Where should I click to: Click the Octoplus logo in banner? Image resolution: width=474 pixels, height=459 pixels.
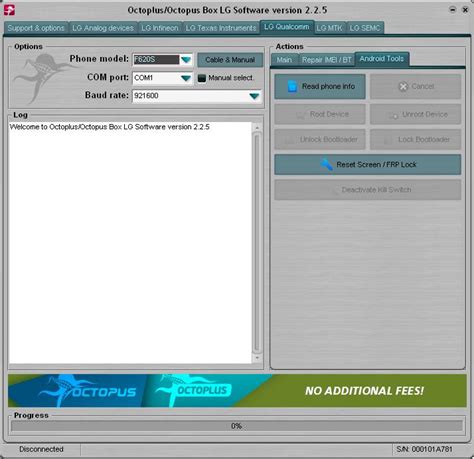[x=193, y=390]
